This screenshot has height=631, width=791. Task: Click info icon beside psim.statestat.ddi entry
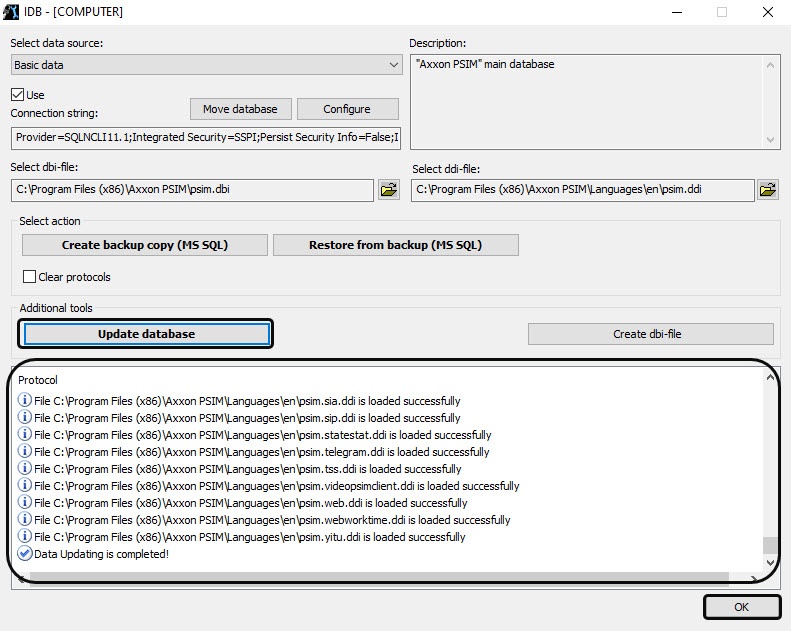click(x=24, y=434)
